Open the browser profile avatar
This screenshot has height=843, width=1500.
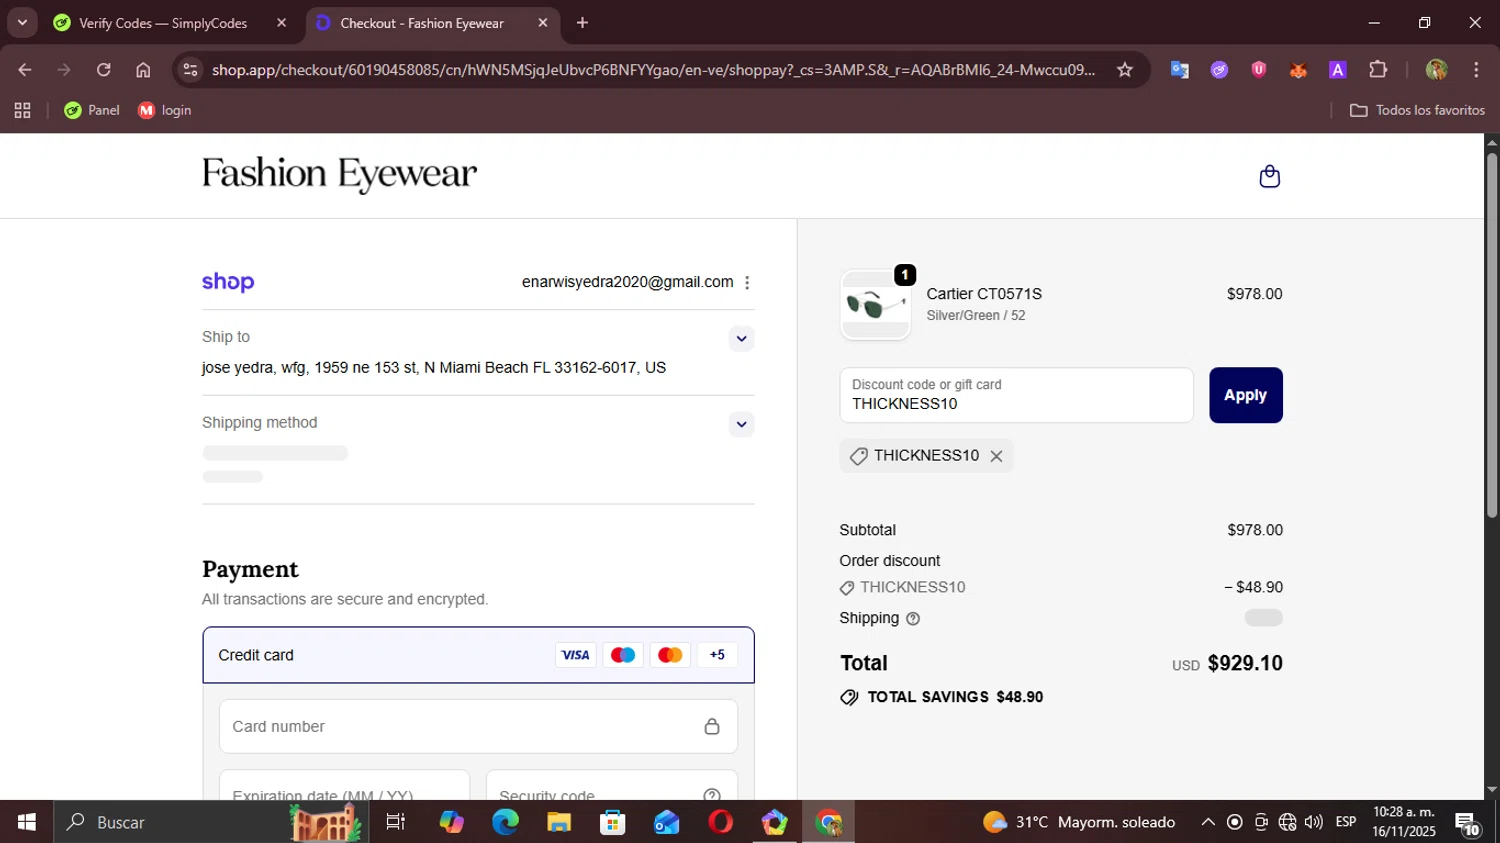tap(1437, 69)
